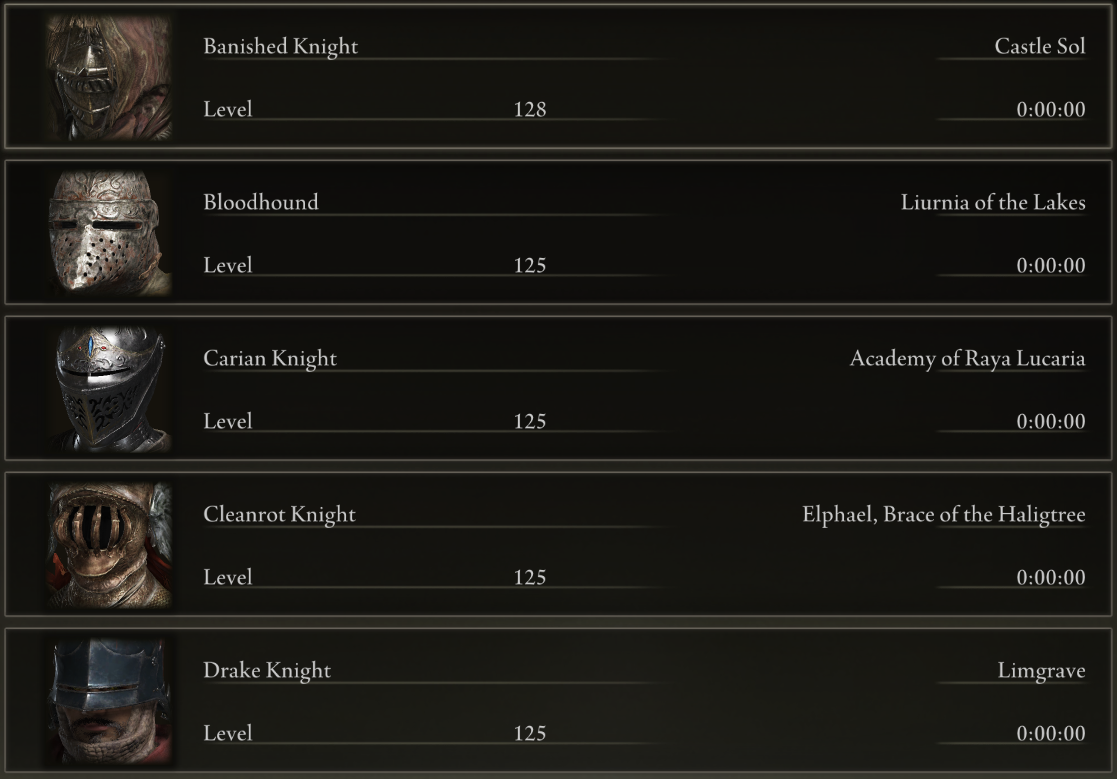Image resolution: width=1117 pixels, height=779 pixels.
Task: Select the Banished Knight helmet portrait
Action: point(109,77)
